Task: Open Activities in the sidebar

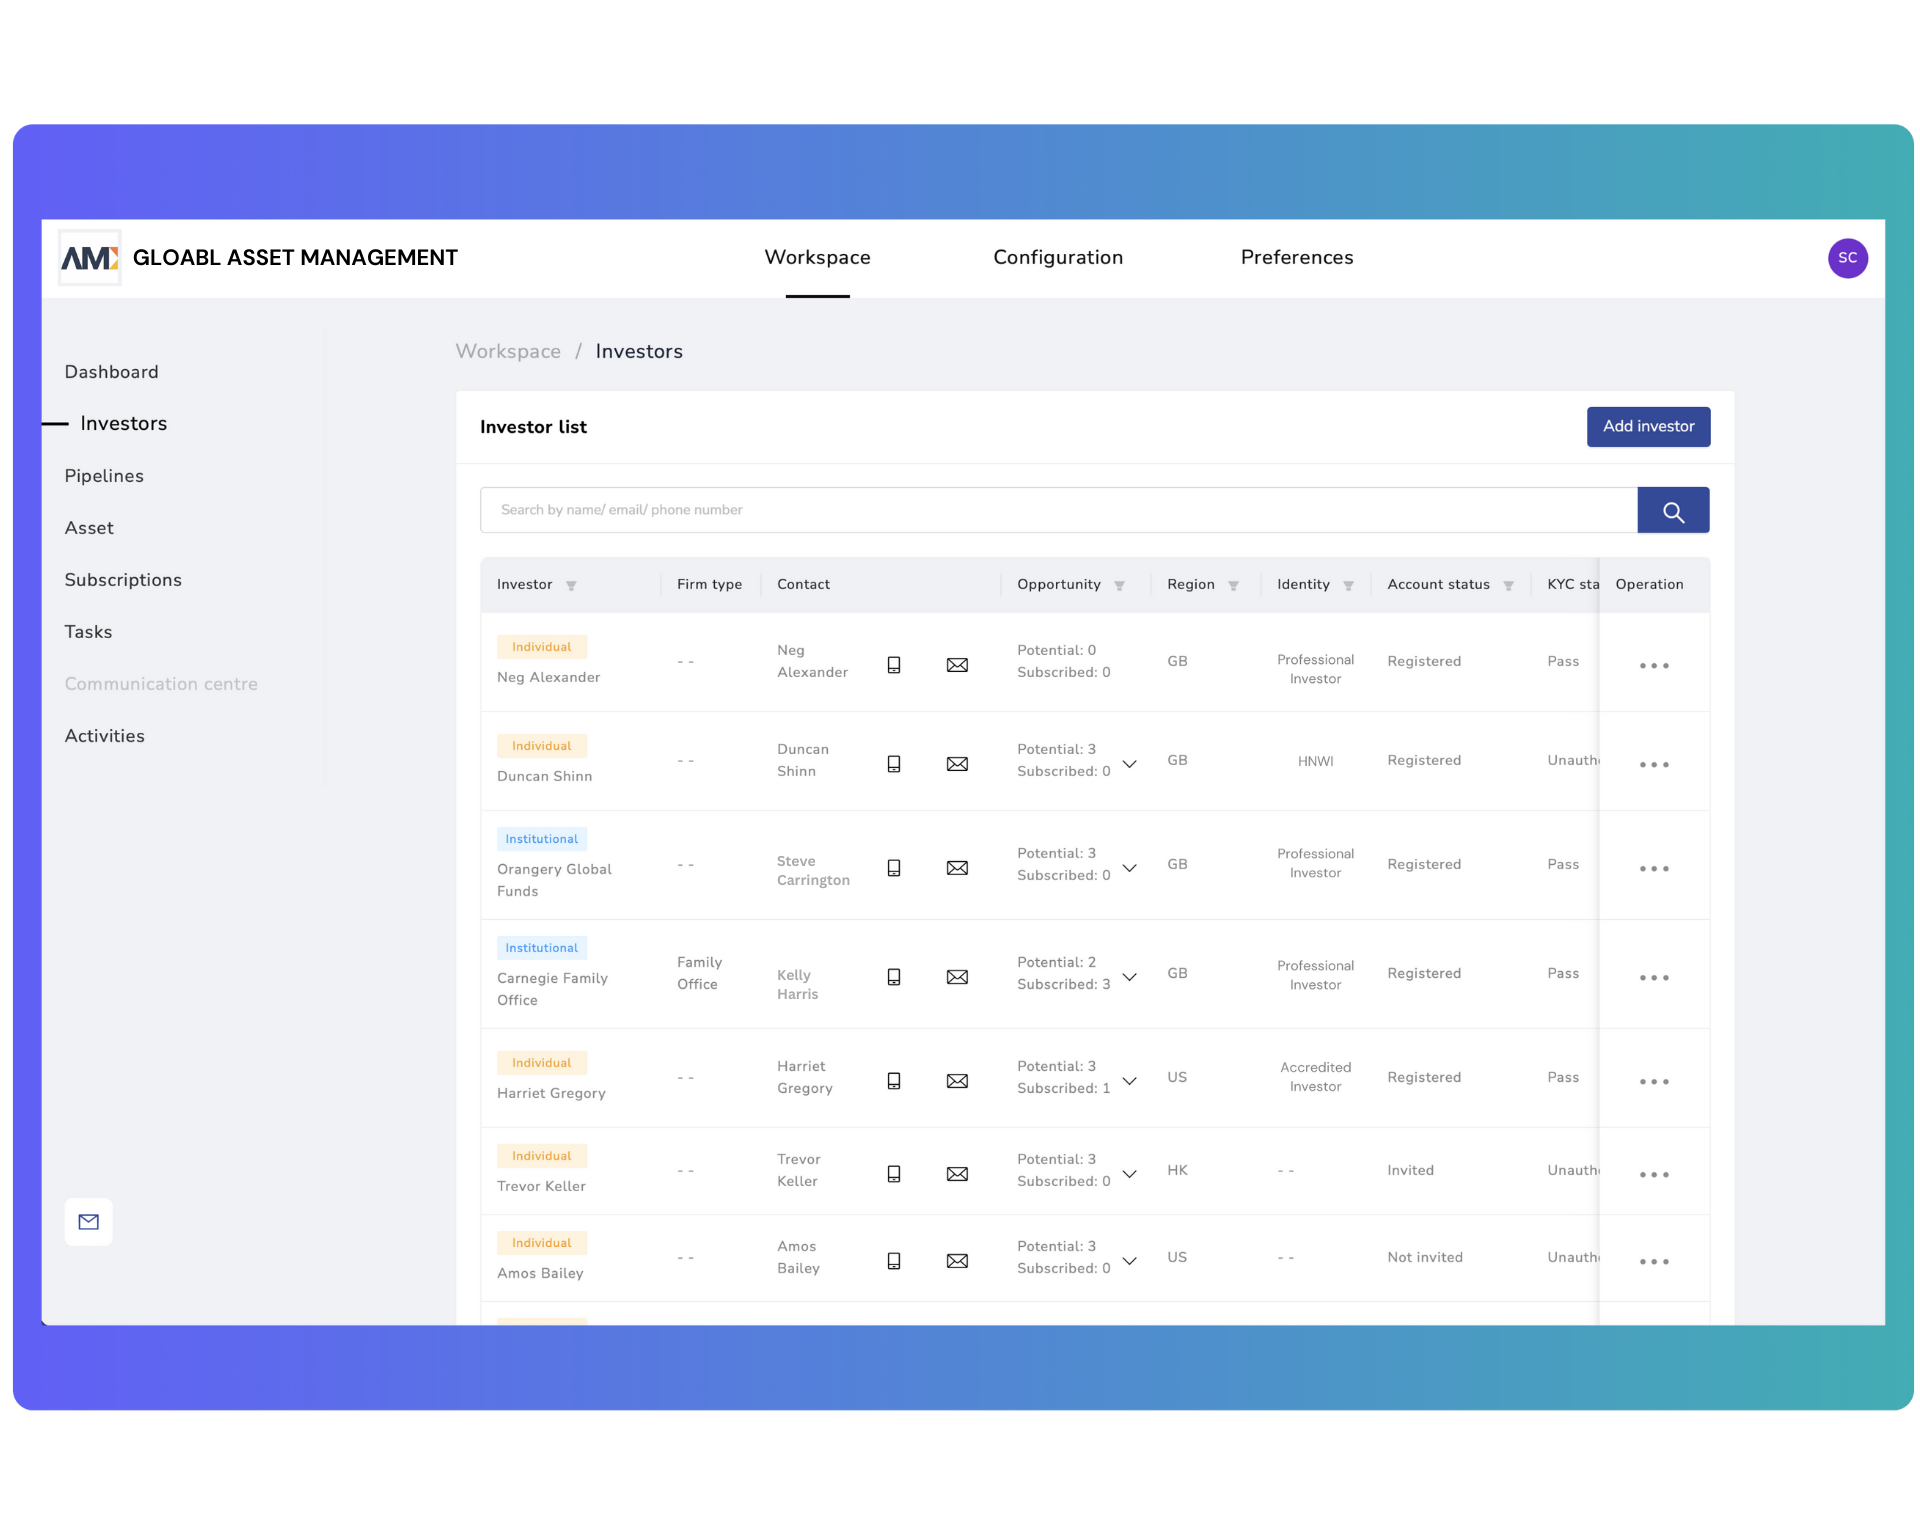Action: pos(104,736)
